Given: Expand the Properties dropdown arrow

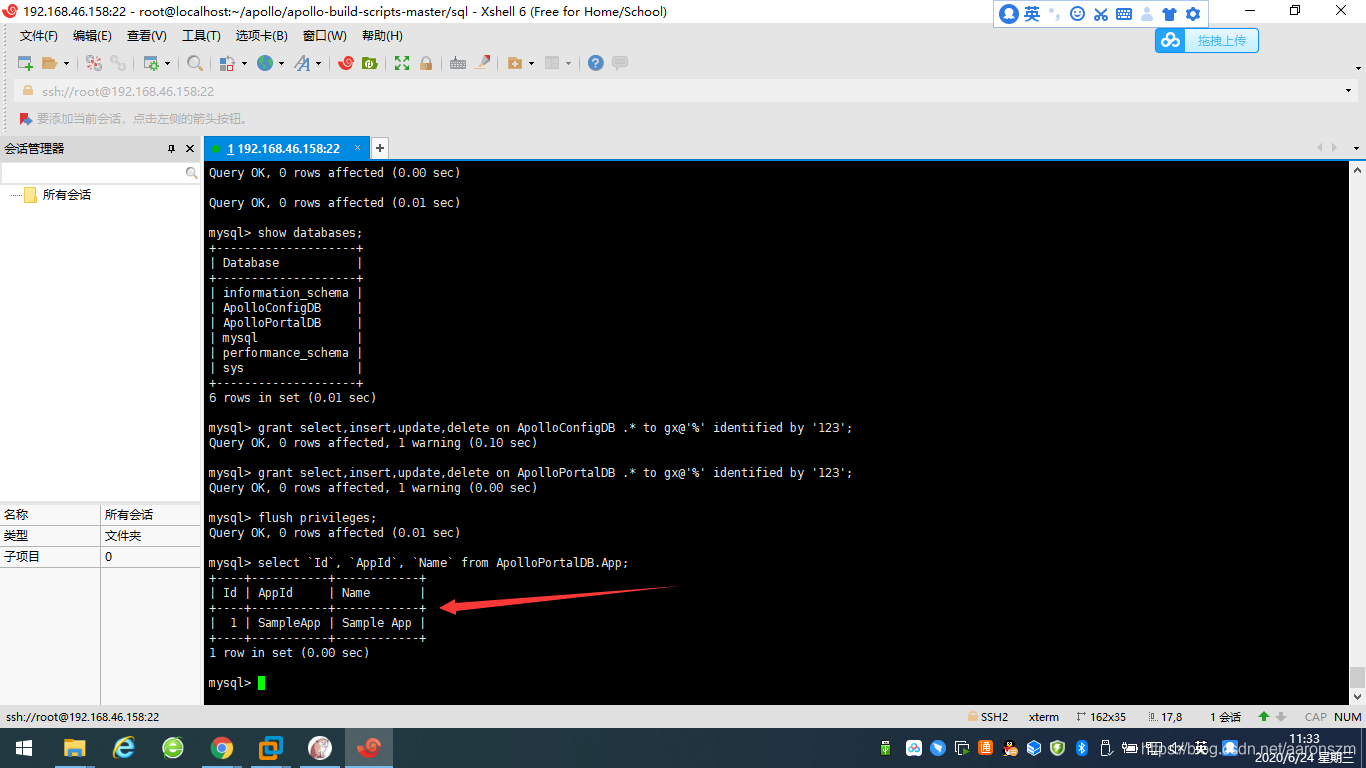Looking at the screenshot, I should coord(167,63).
